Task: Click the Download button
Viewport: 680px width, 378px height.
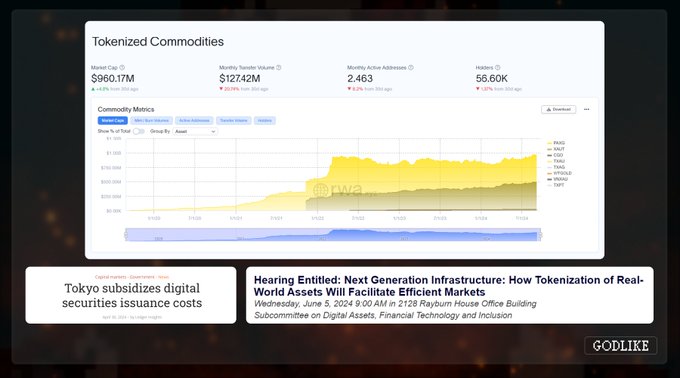Action: click(559, 109)
